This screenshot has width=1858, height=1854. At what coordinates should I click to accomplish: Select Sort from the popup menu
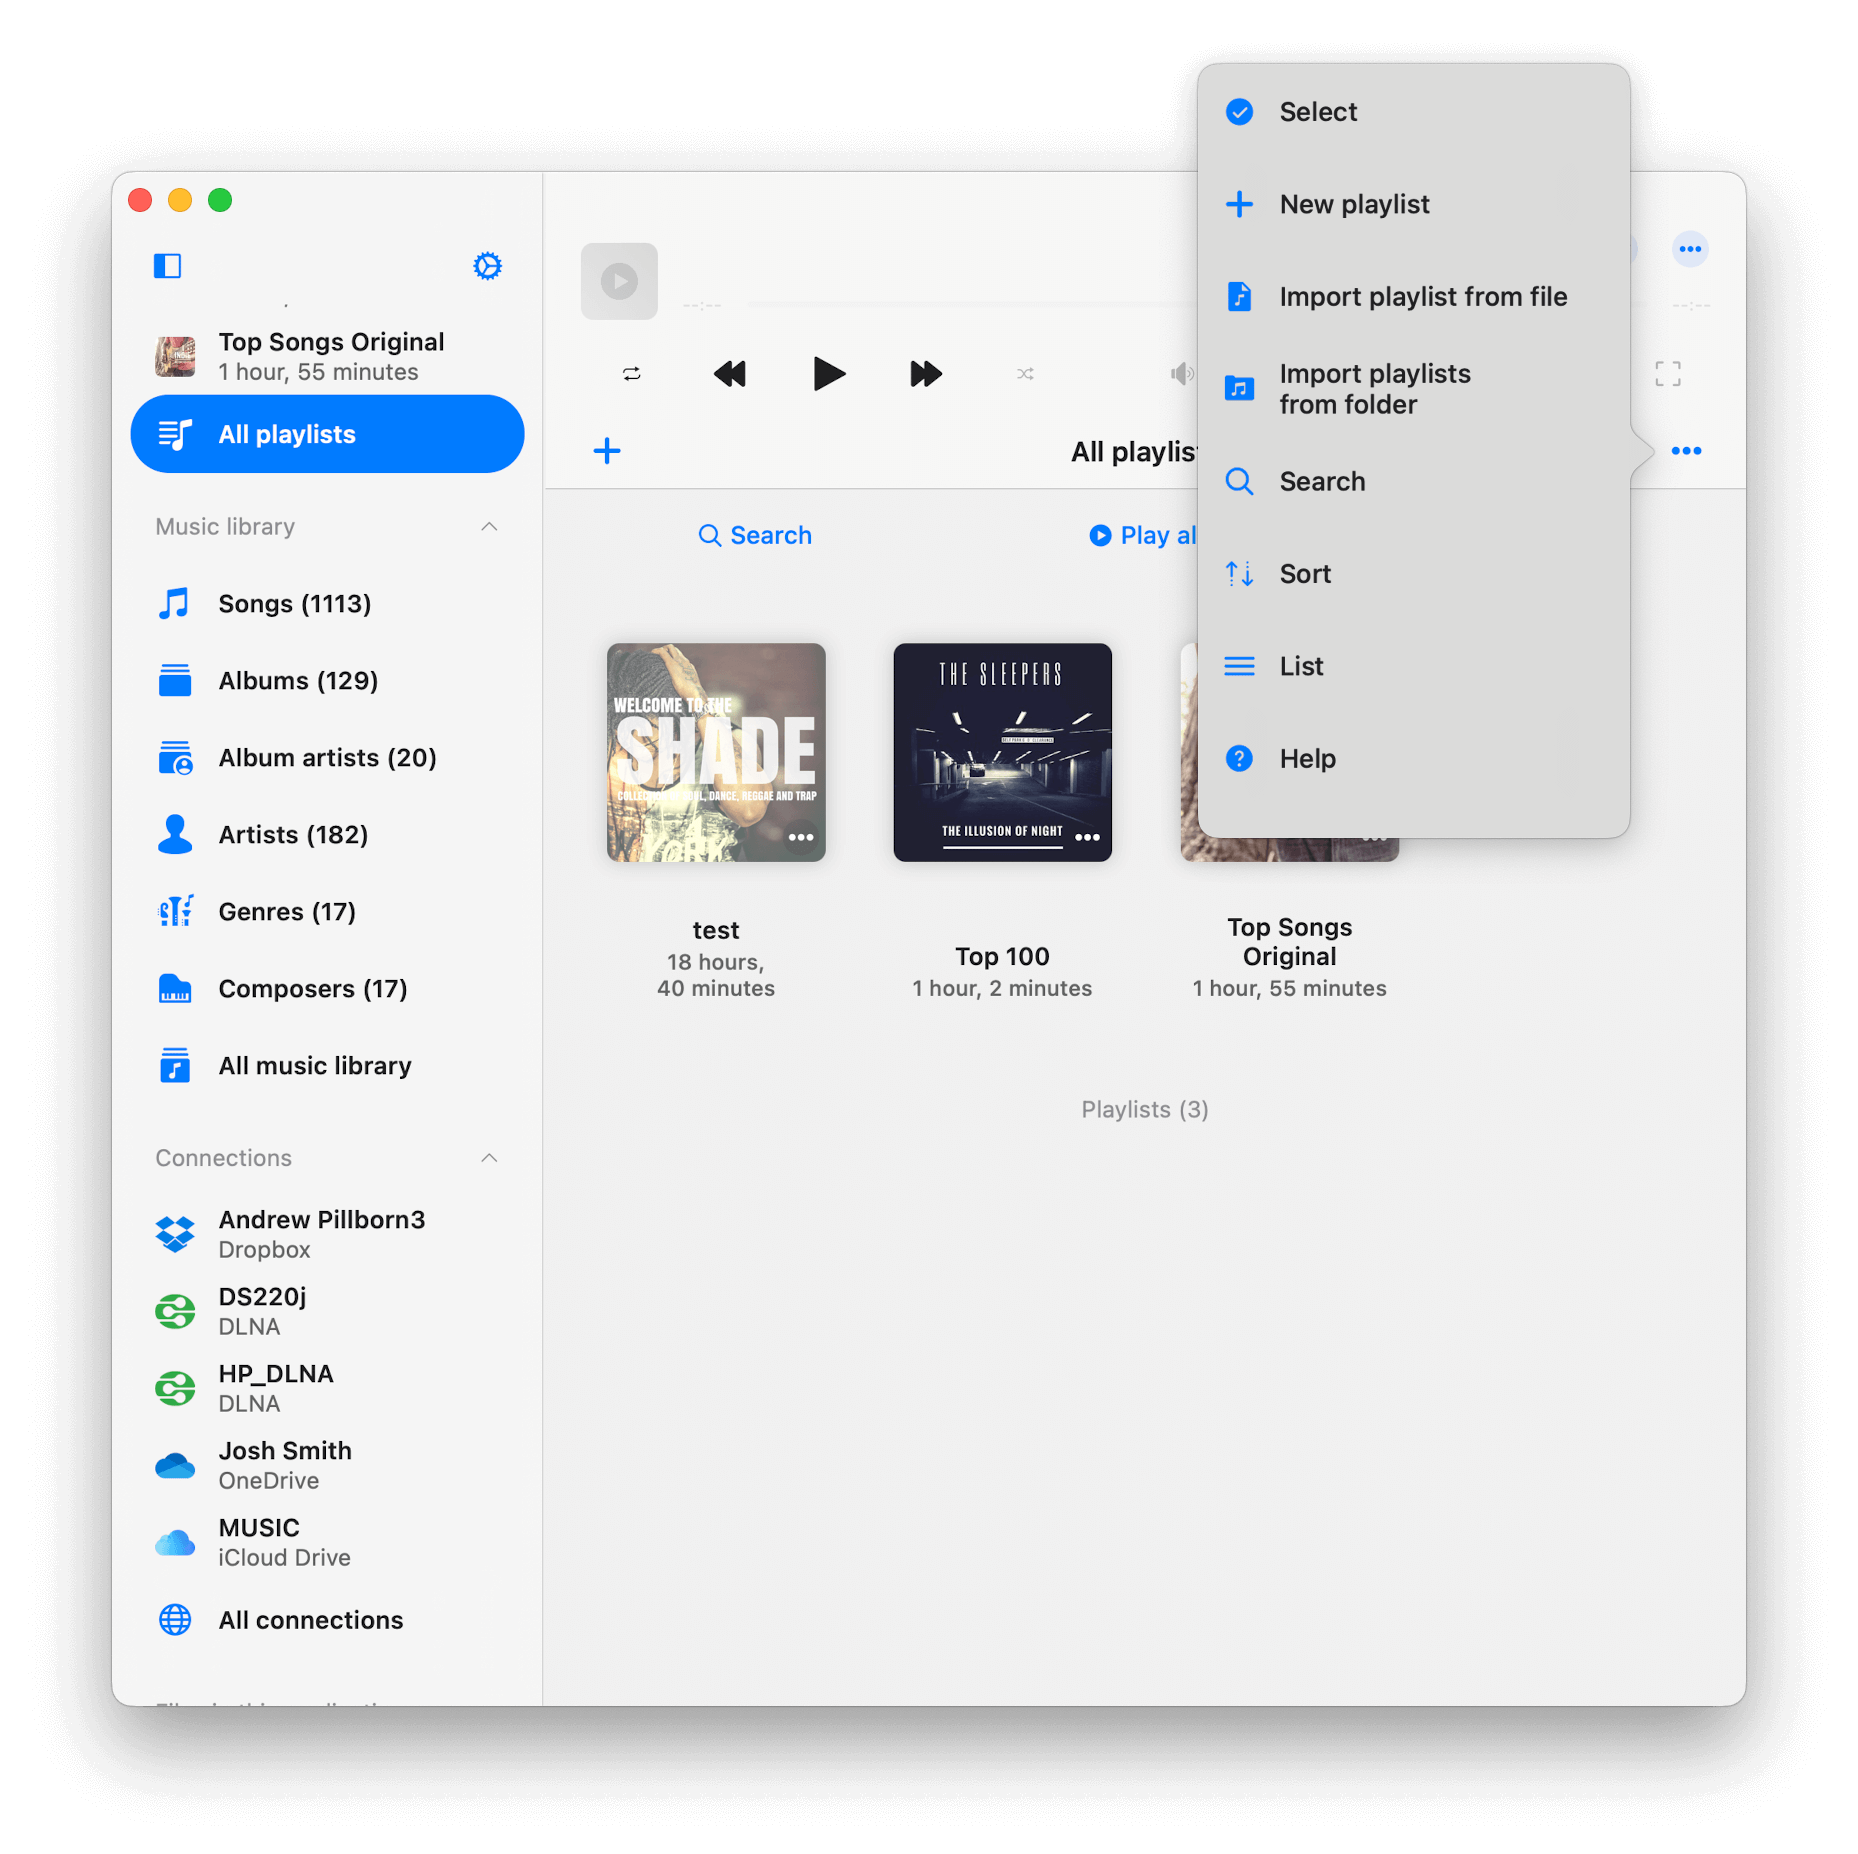(1304, 574)
